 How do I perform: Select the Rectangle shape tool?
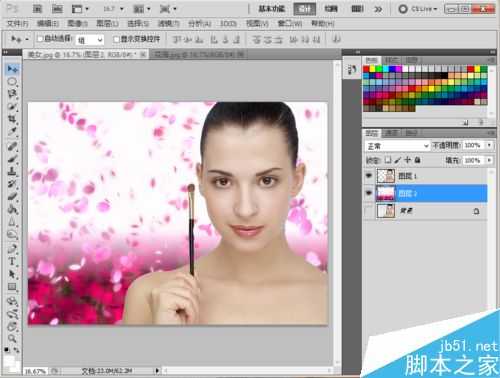12,287
